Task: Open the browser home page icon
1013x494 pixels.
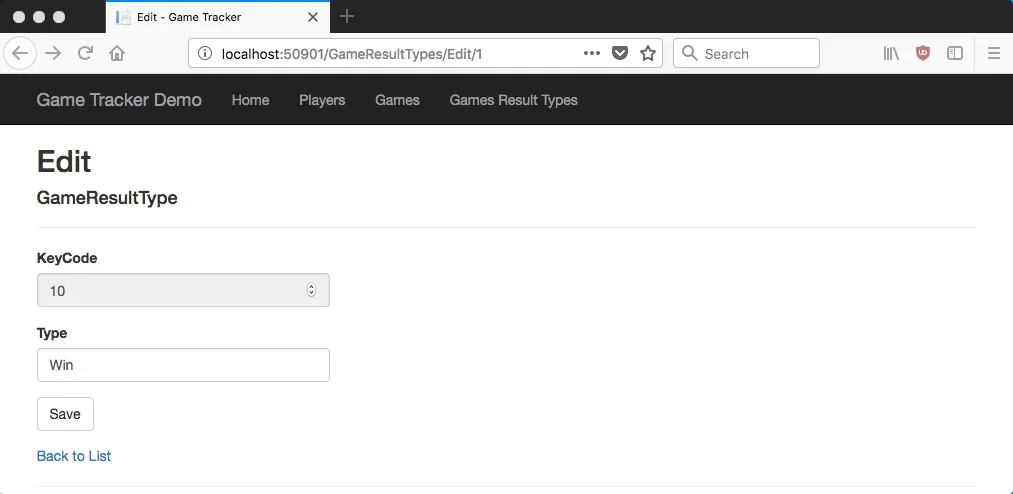Action: coord(117,54)
